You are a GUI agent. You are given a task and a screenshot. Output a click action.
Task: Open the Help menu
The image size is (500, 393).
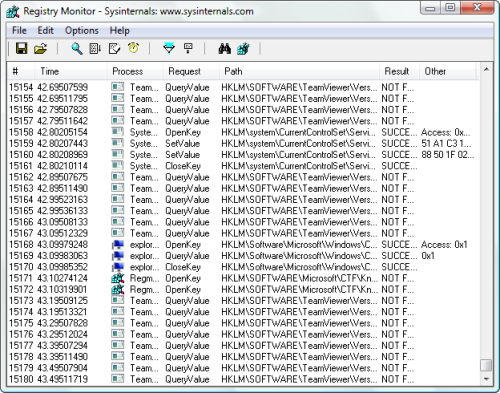[x=120, y=31]
